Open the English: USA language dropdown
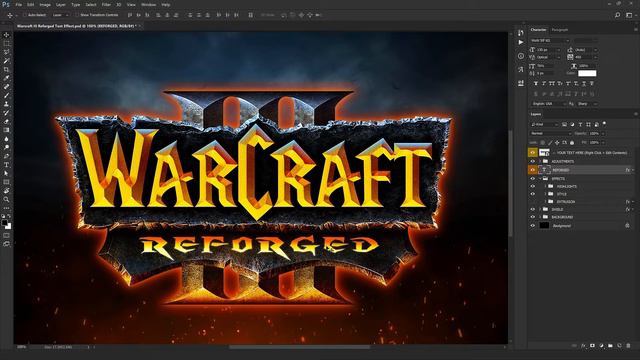Image resolution: width=640 pixels, height=360 pixels. point(549,104)
